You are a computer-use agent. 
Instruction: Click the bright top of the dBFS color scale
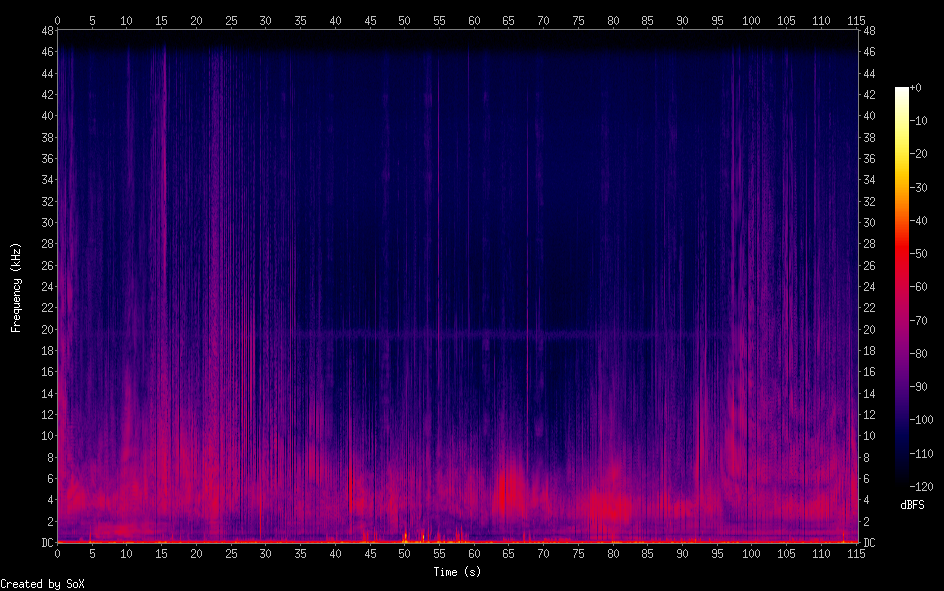pyautogui.click(x=902, y=92)
